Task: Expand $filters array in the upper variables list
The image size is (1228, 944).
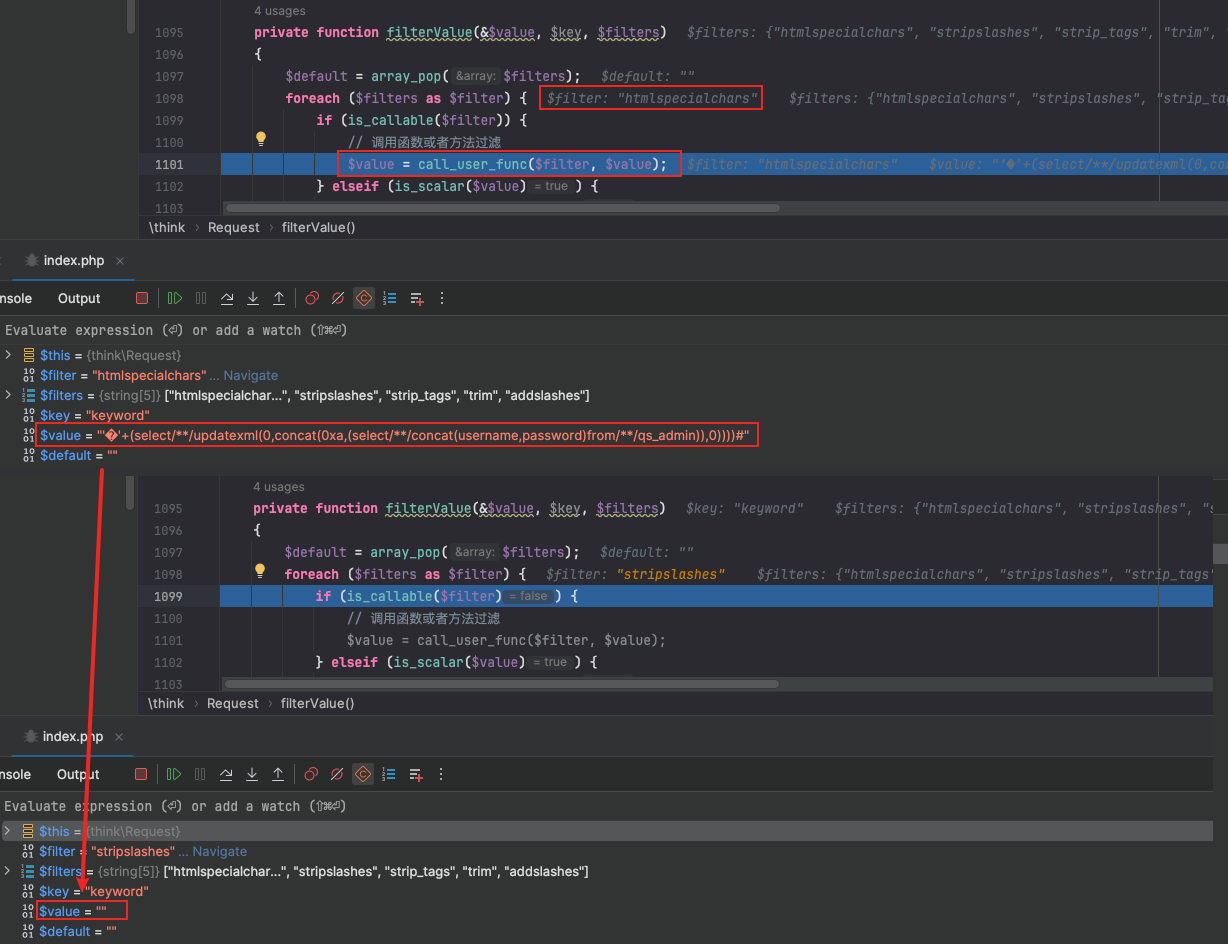Action: coord(9,395)
